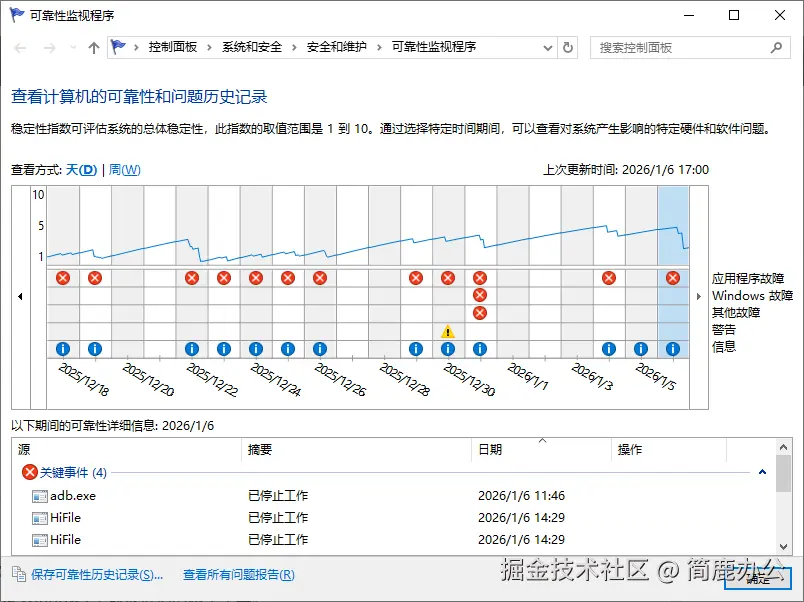The height and width of the screenshot is (602, 804).
Task: Click the date cell 2026/1/6 11:46
Action: (521, 496)
